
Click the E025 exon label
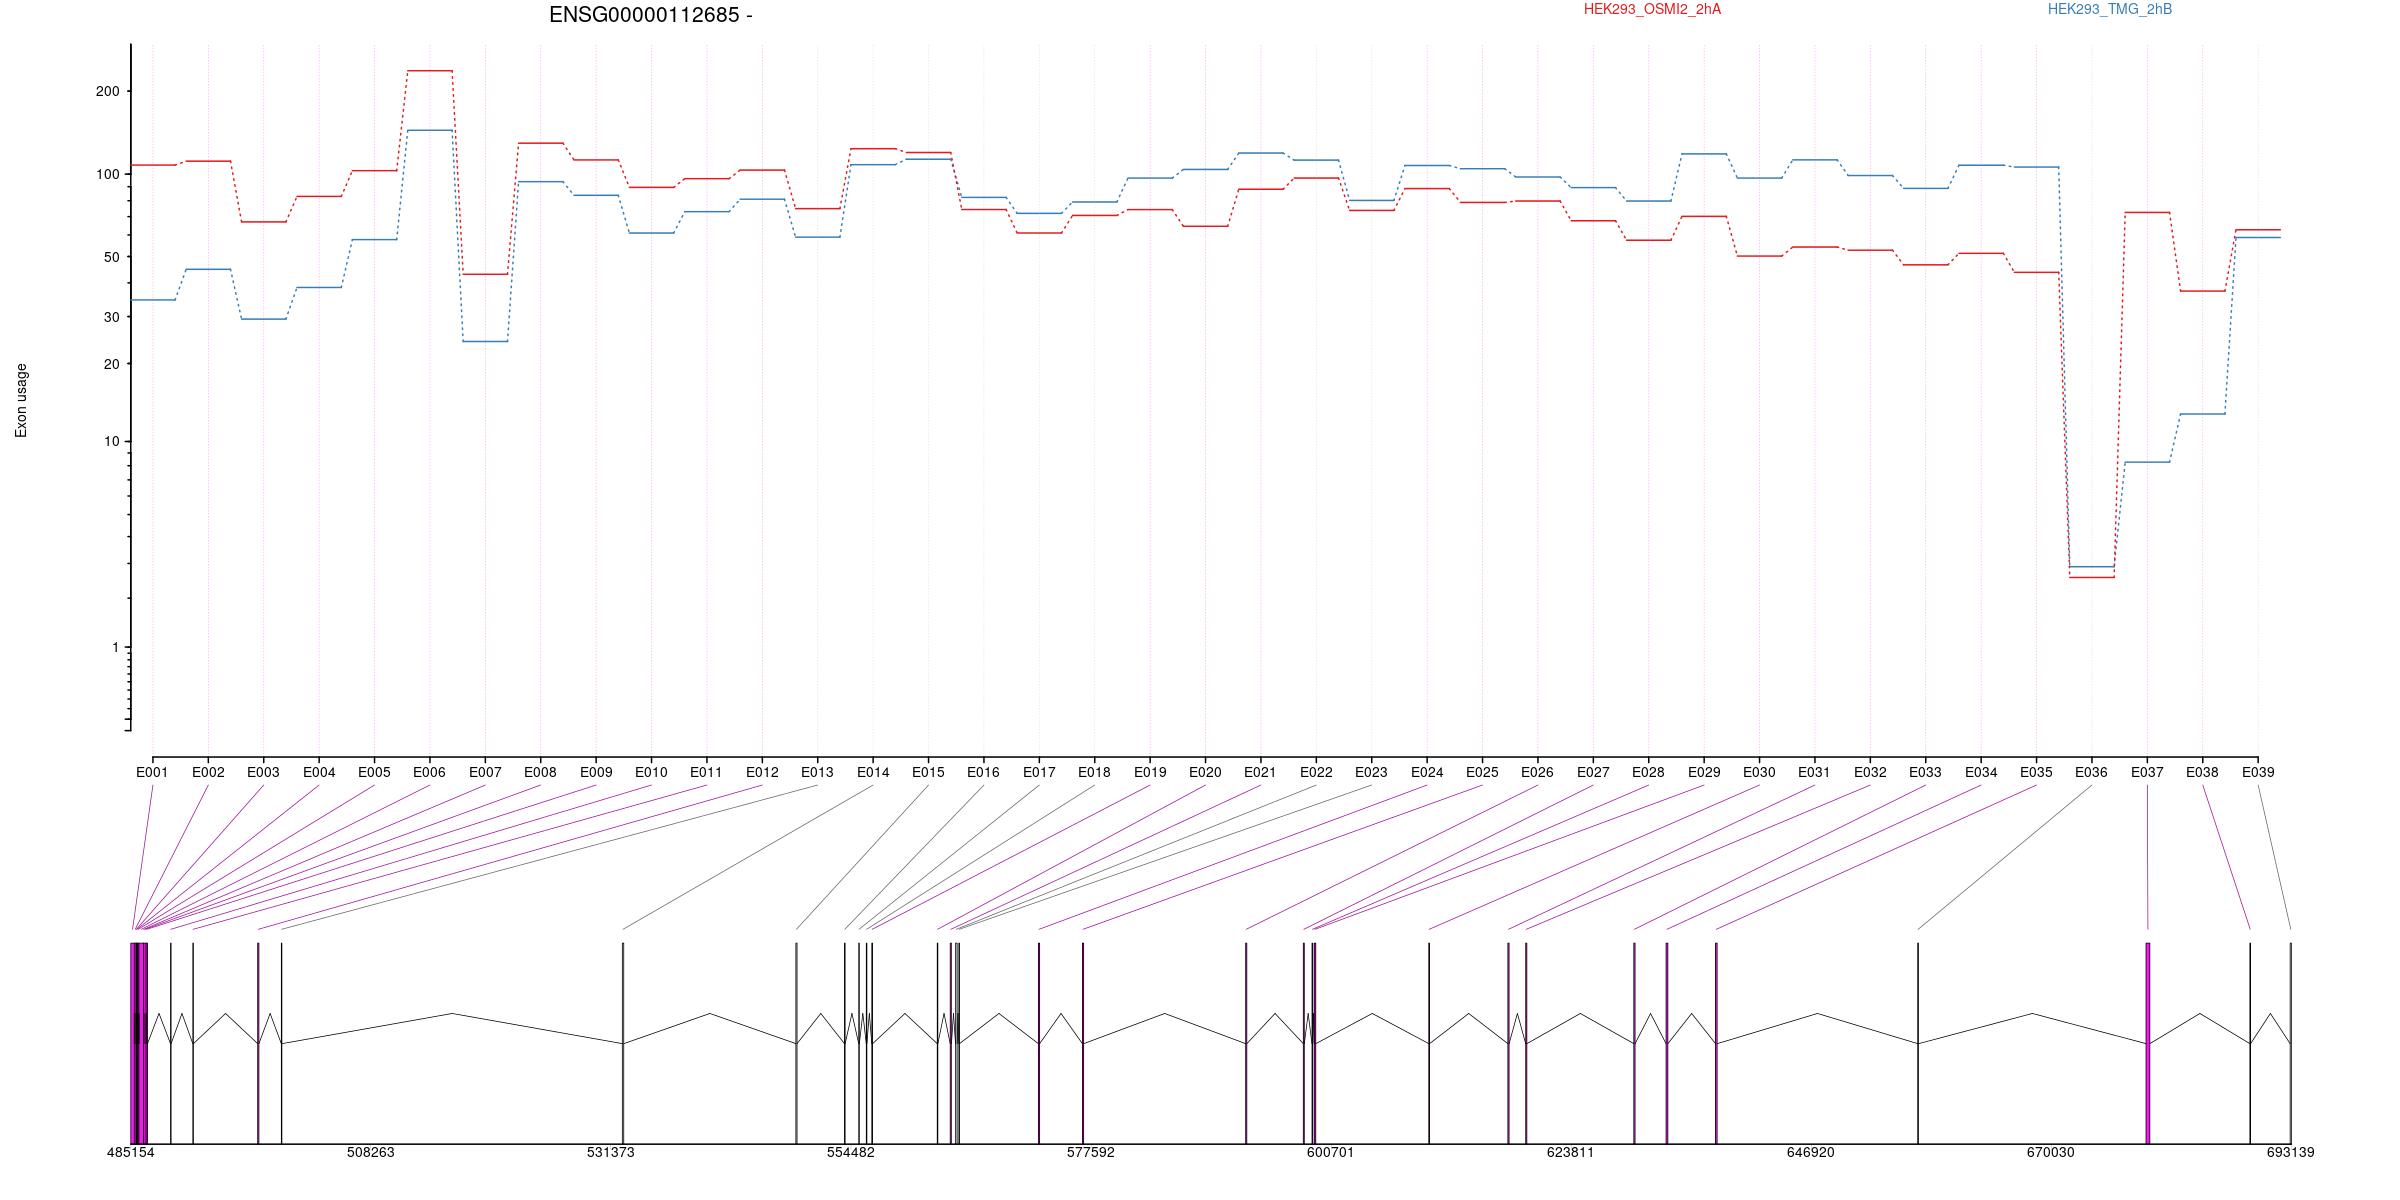point(1482,772)
